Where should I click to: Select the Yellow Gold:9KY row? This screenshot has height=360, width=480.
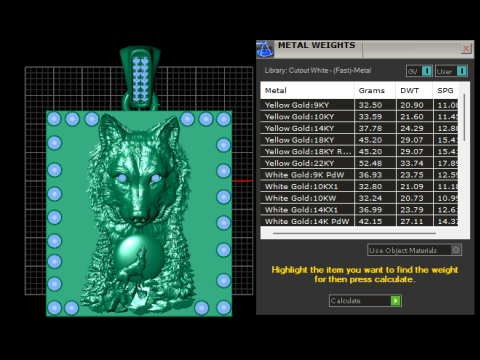point(359,105)
